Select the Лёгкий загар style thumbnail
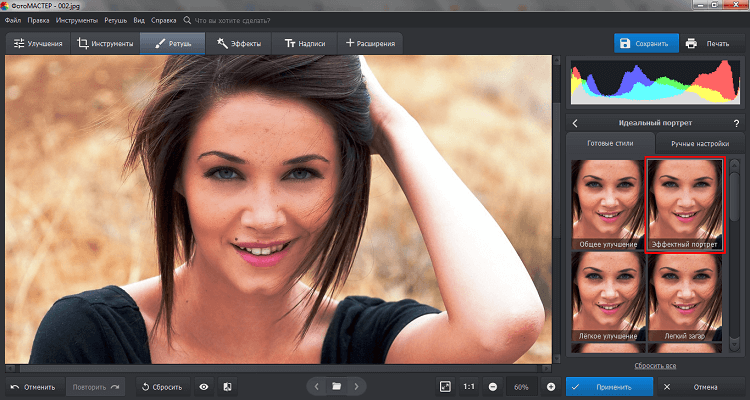 686,298
